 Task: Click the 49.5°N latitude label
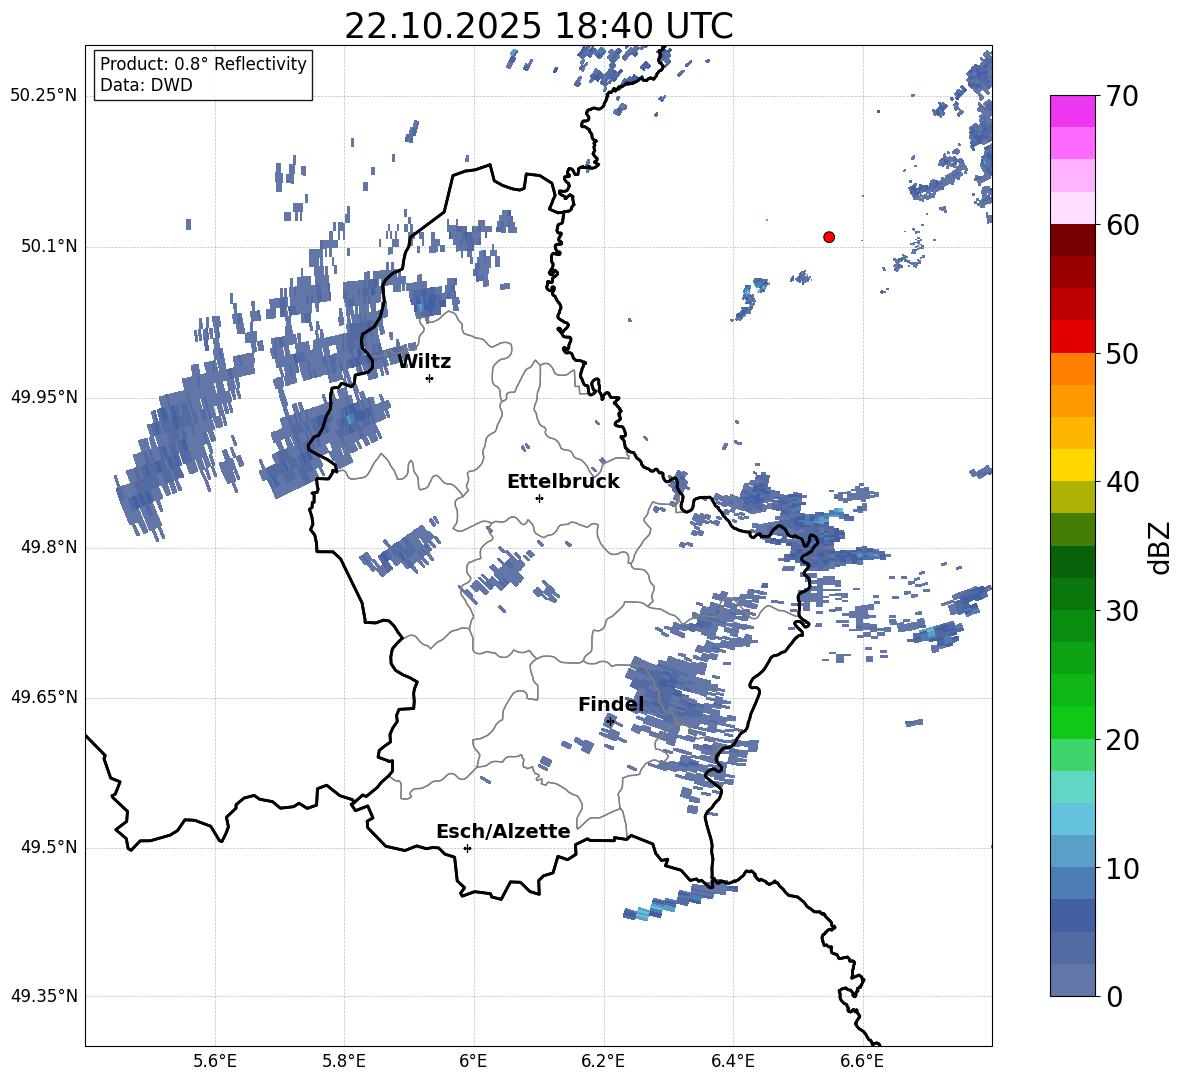tap(49, 847)
